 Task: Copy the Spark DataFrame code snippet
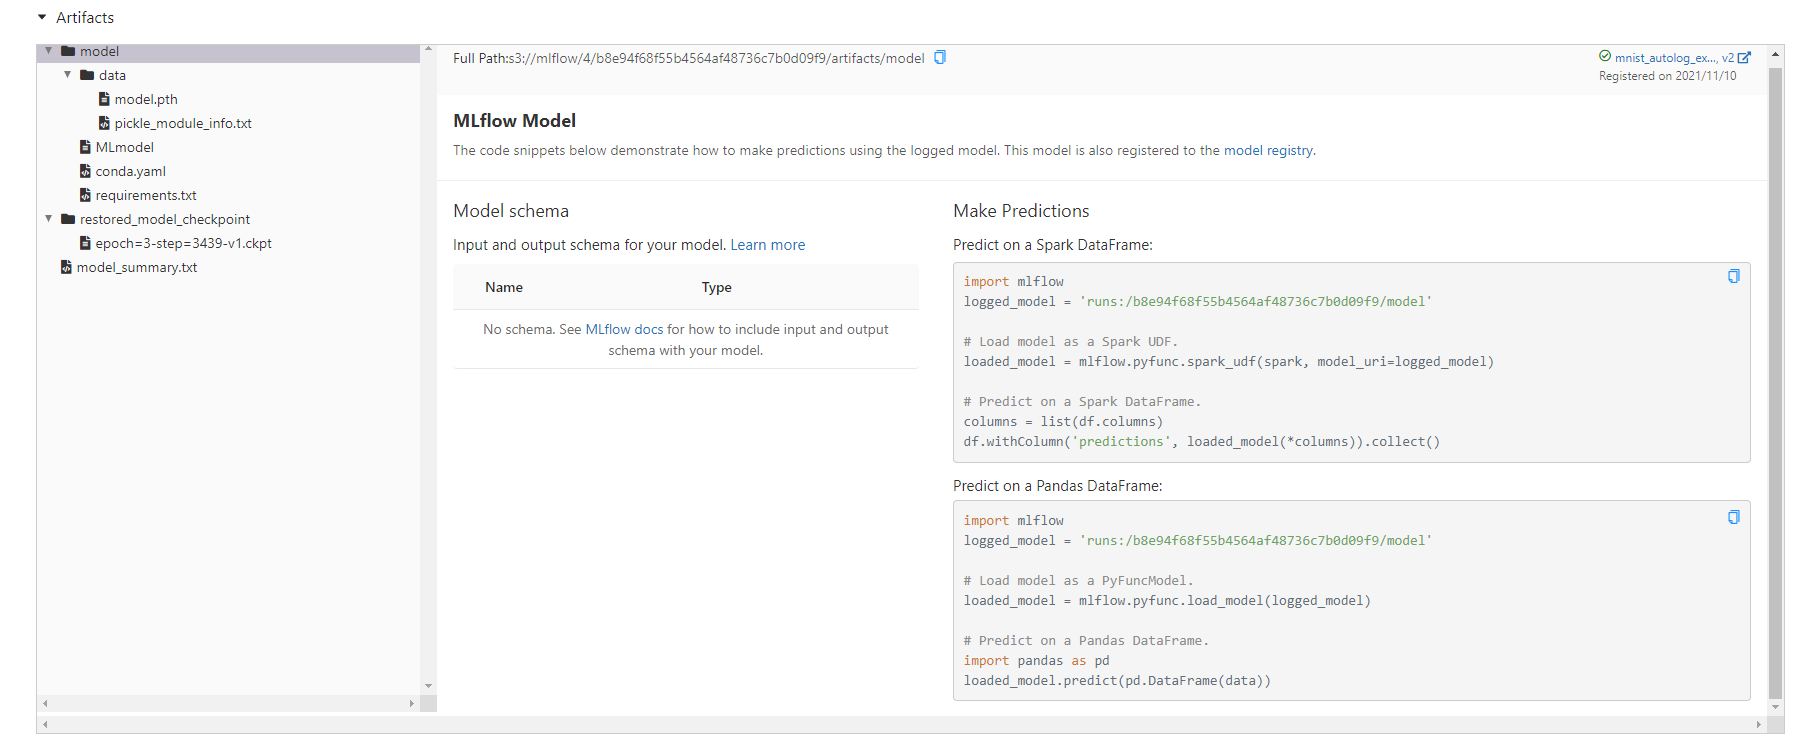[1734, 276]
